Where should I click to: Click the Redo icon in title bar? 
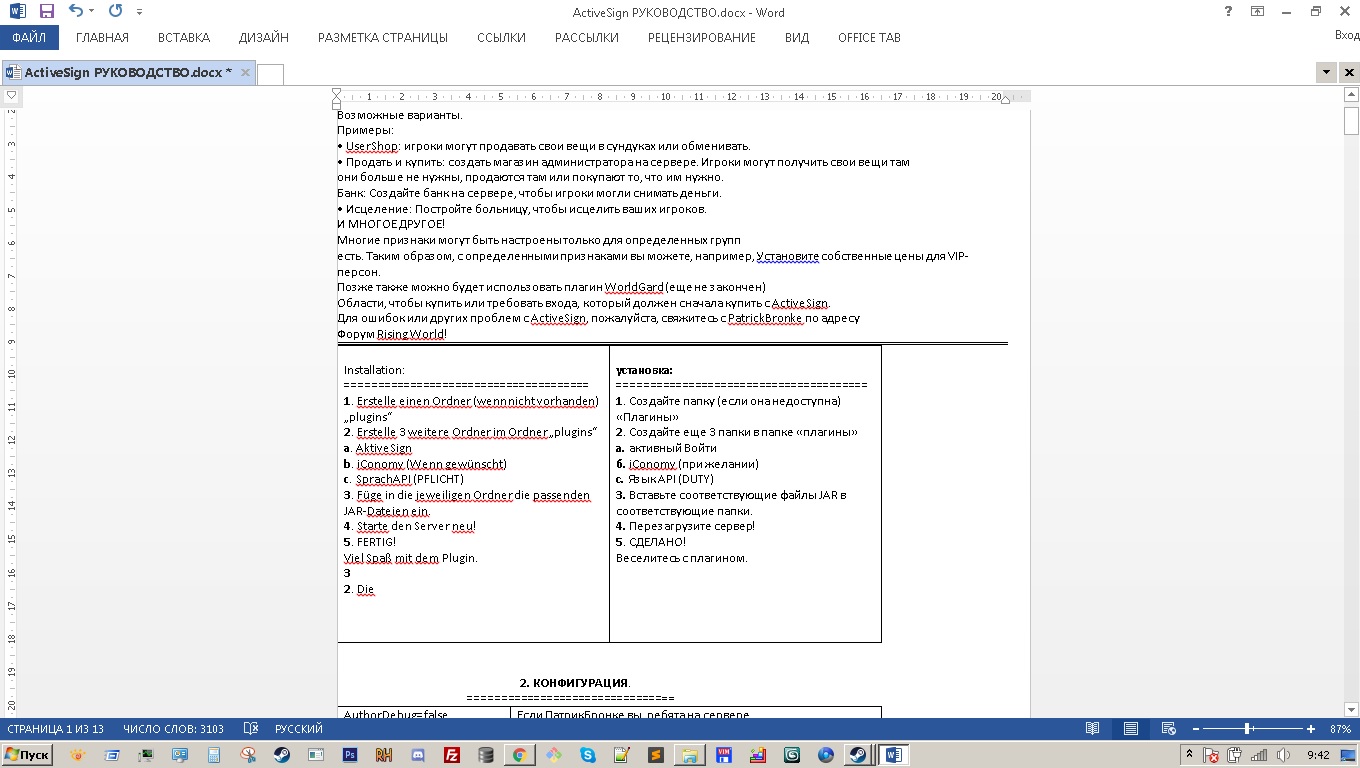pyautogui.click(x=115, y=12)
